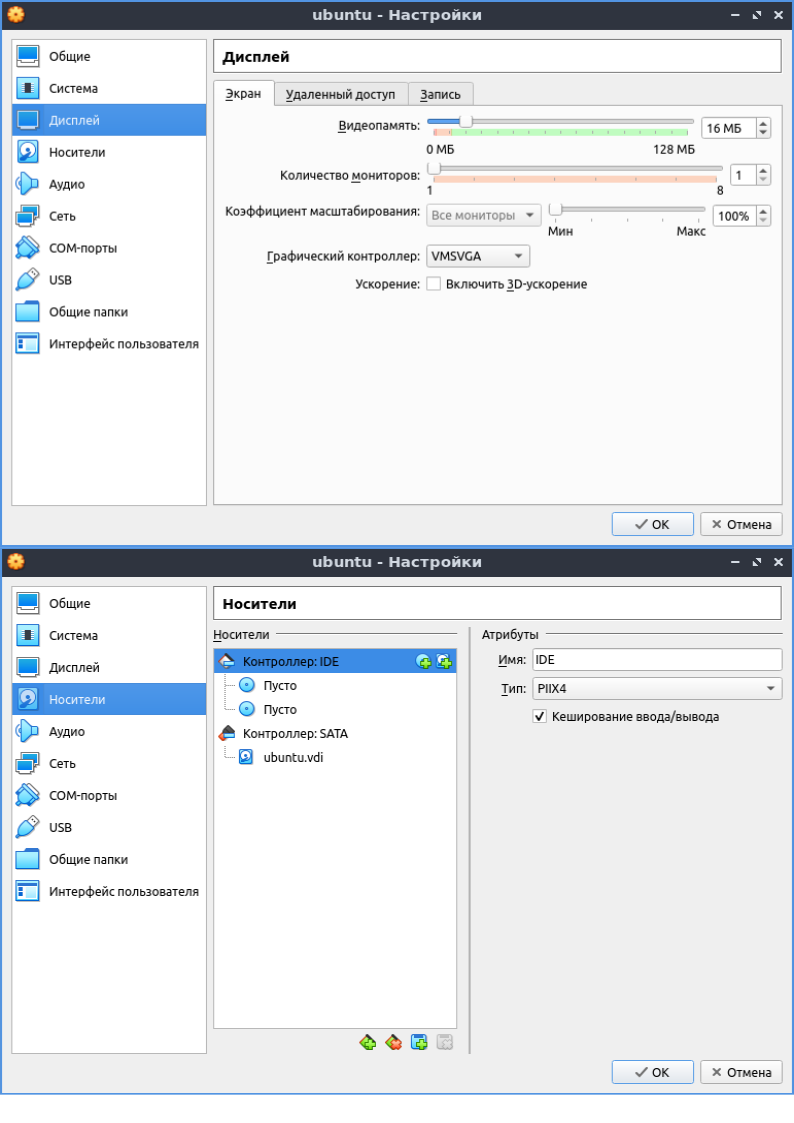The image size is (794, 1123).
Task: Click OK in the Носители window
Action: pyautogui.click(x=652, y=1072)
